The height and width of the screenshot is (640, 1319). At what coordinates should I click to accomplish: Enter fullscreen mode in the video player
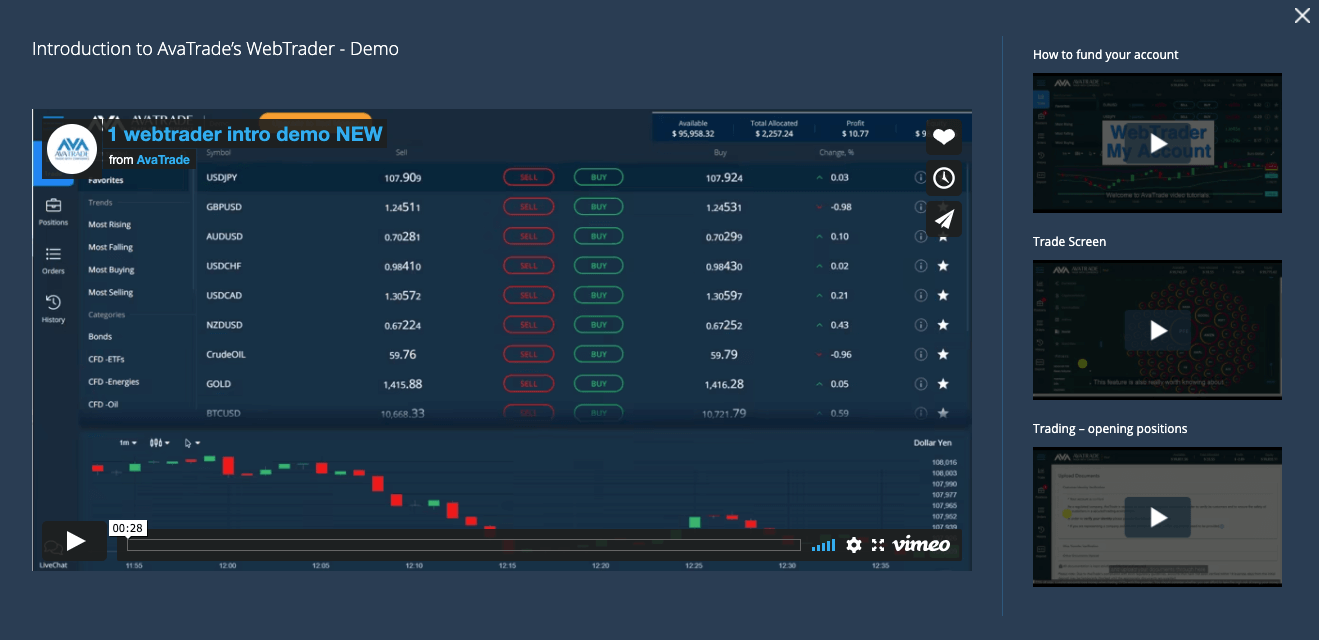pyautogui.click(x=878, y=545)
